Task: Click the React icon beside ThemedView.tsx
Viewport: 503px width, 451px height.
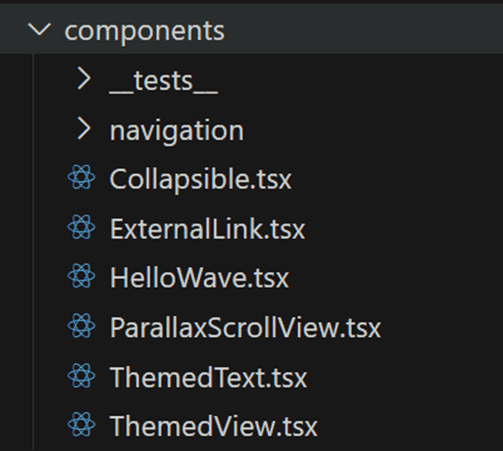Action: [81, 425]
